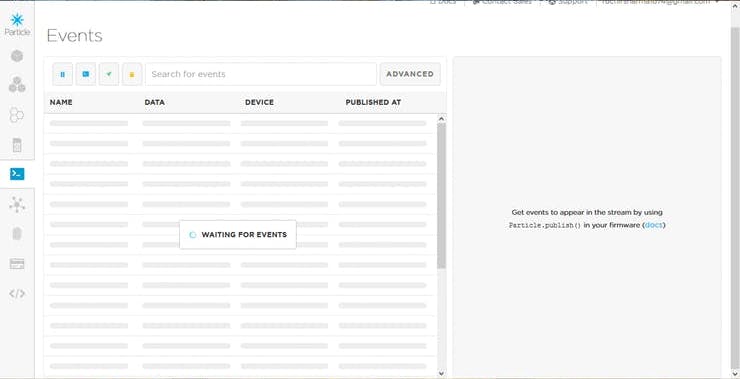Click the Search for events field
Viewport: 740px width, 379px height.
point(261,74)
